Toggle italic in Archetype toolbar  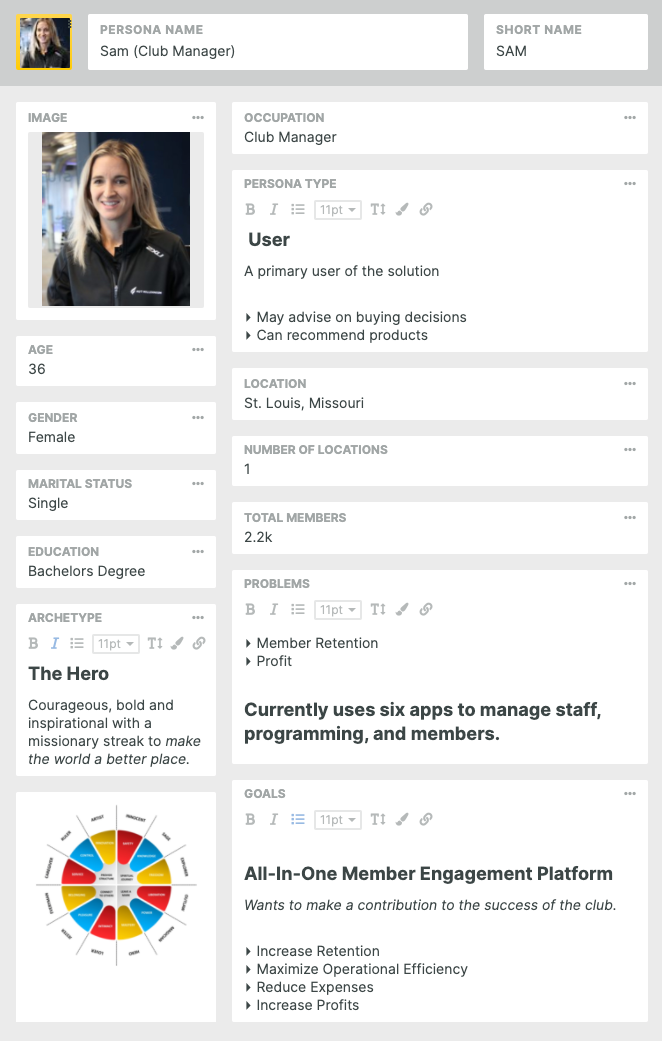point(55,644)
